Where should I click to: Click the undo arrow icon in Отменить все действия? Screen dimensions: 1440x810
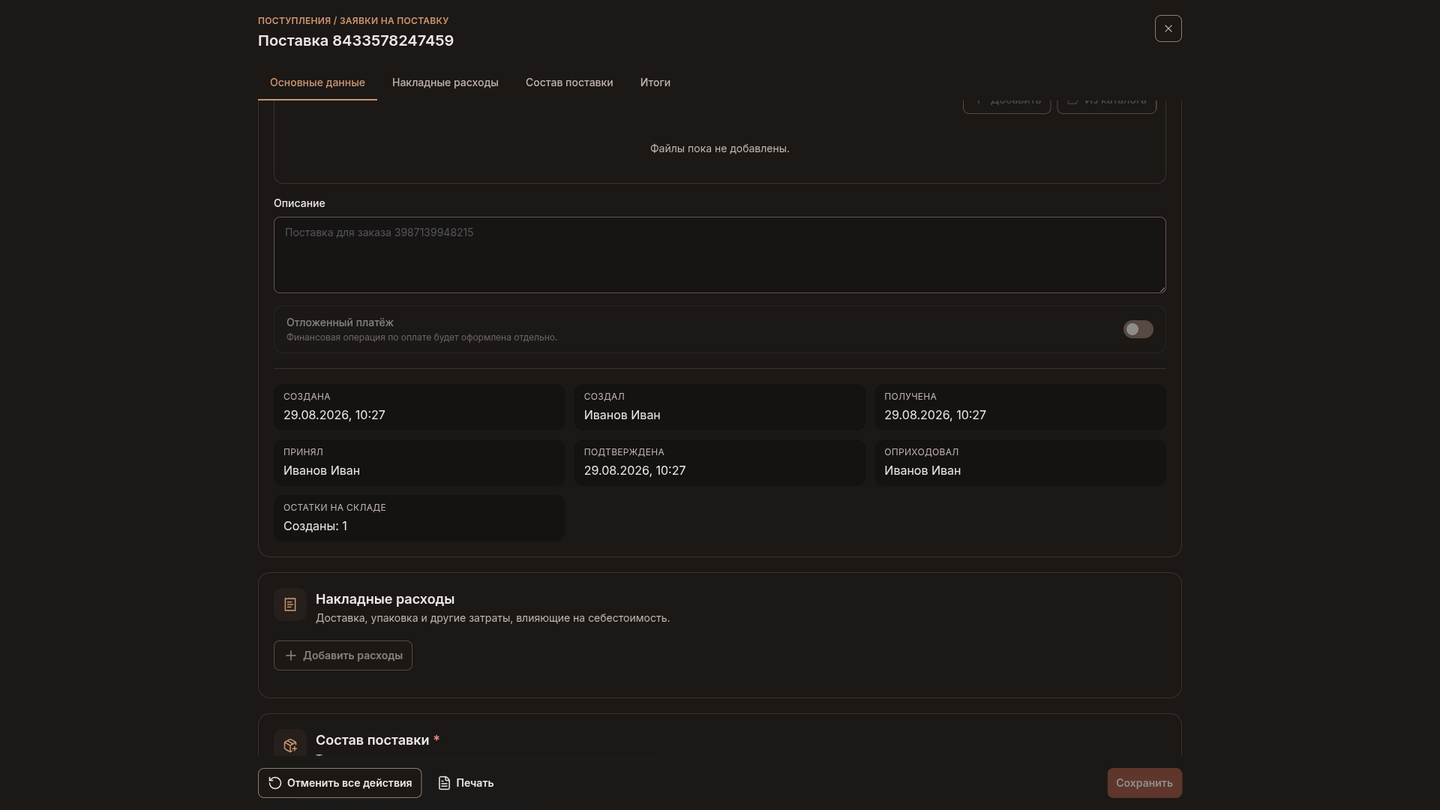pyautogui.click(x=275, y=783)
